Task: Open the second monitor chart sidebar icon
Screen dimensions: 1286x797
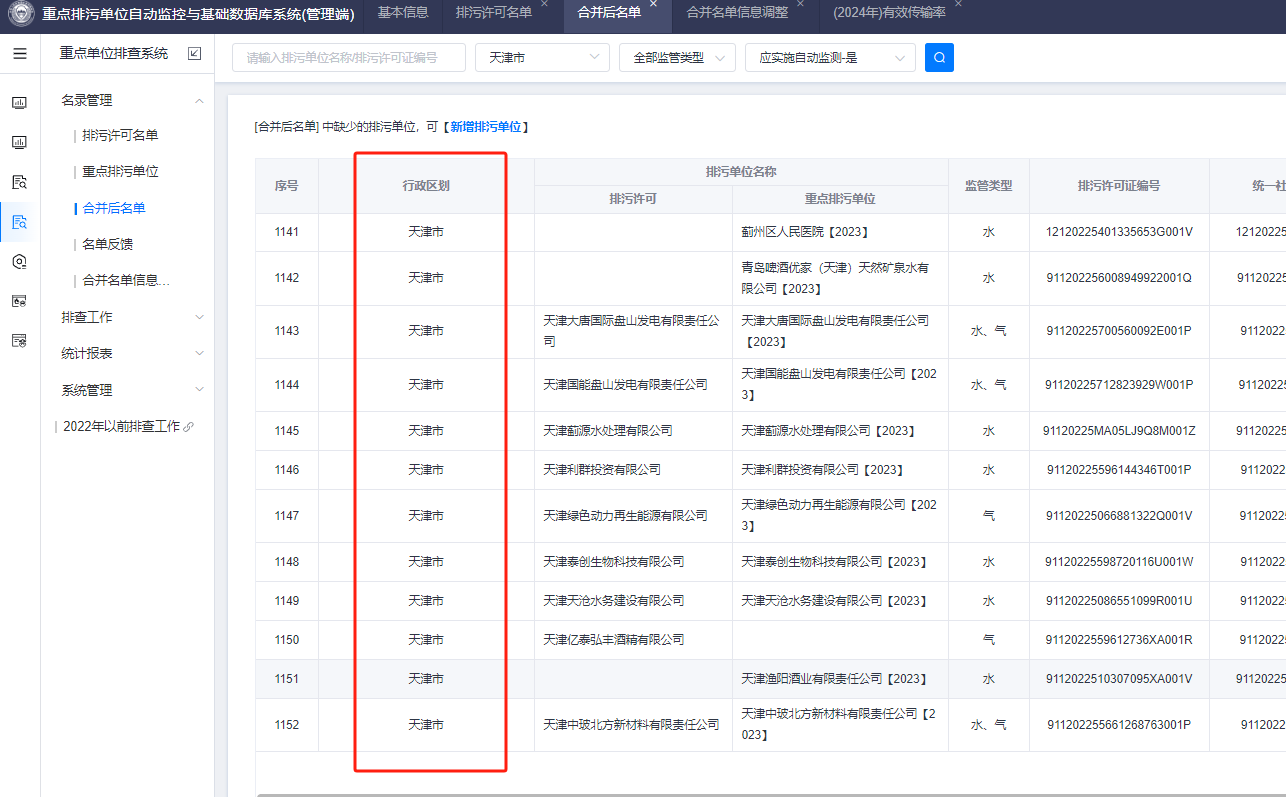Action: point(19,142)
